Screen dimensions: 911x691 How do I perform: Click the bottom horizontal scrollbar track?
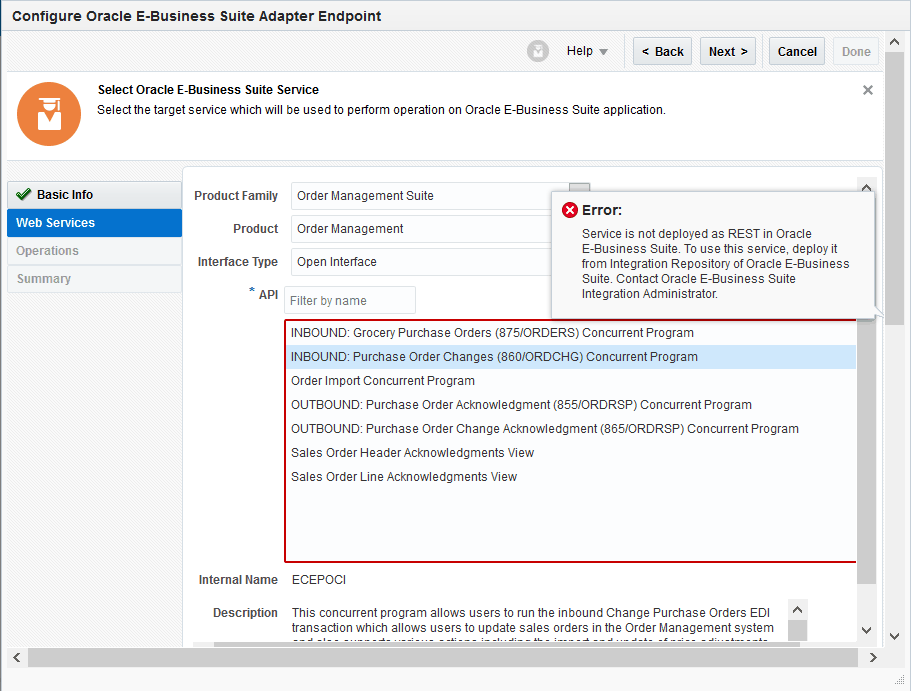click(443, 657)
